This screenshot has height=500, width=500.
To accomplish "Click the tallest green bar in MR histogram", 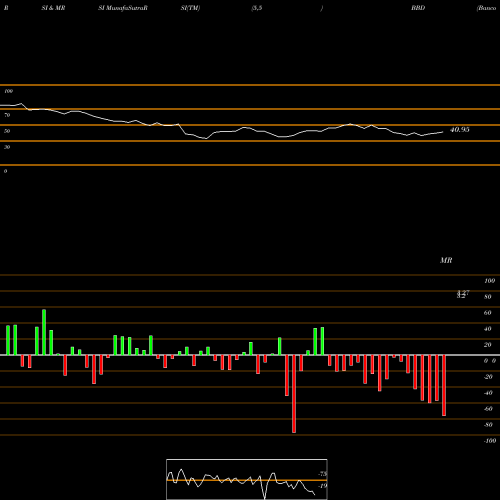I will (x=44, y=332).
